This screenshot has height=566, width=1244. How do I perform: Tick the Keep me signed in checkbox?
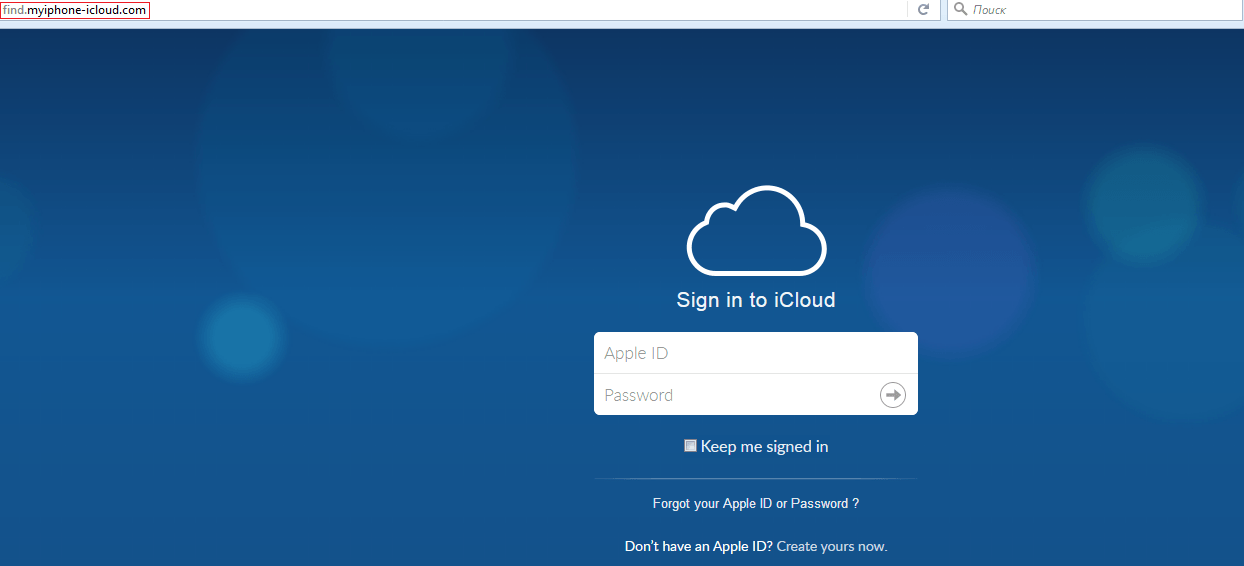(690, 446)
